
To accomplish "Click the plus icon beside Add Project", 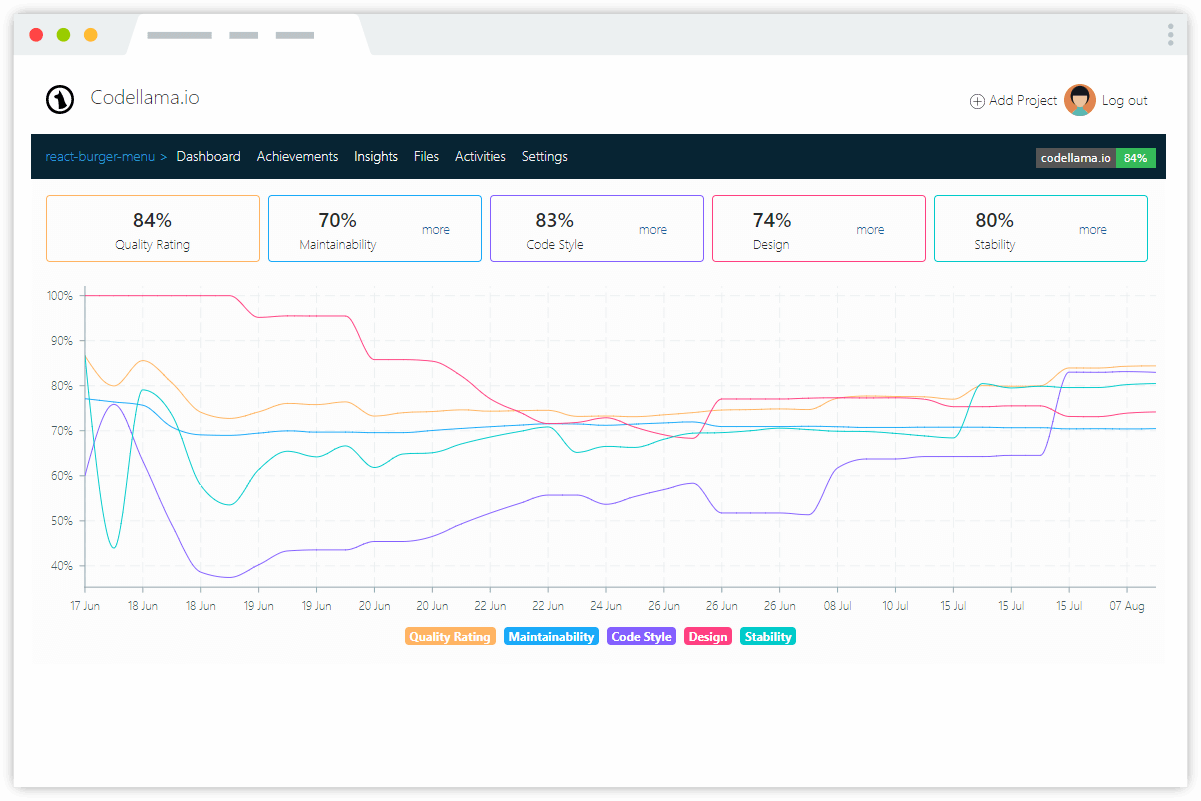I will point(977,101).
